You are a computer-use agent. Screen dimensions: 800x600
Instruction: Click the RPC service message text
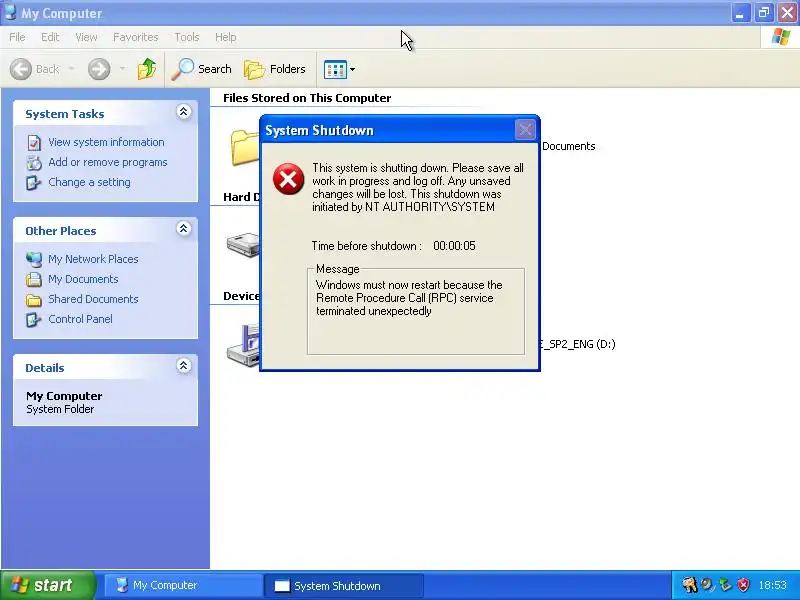click(409, 298)
